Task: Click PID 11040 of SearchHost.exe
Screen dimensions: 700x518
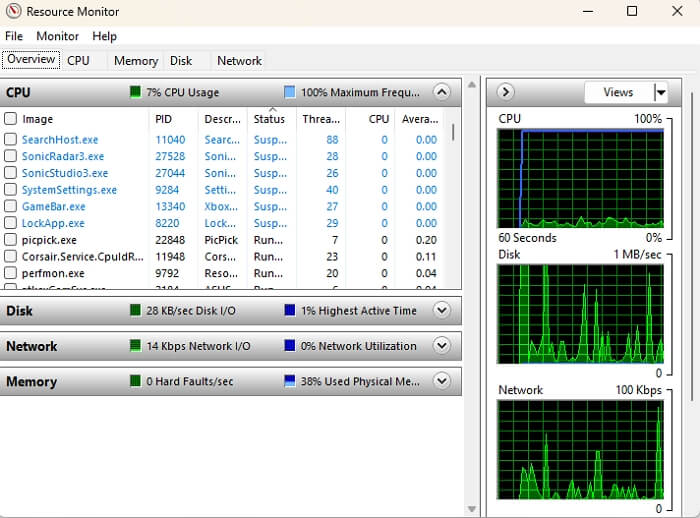Action: (x=170, y=140)
